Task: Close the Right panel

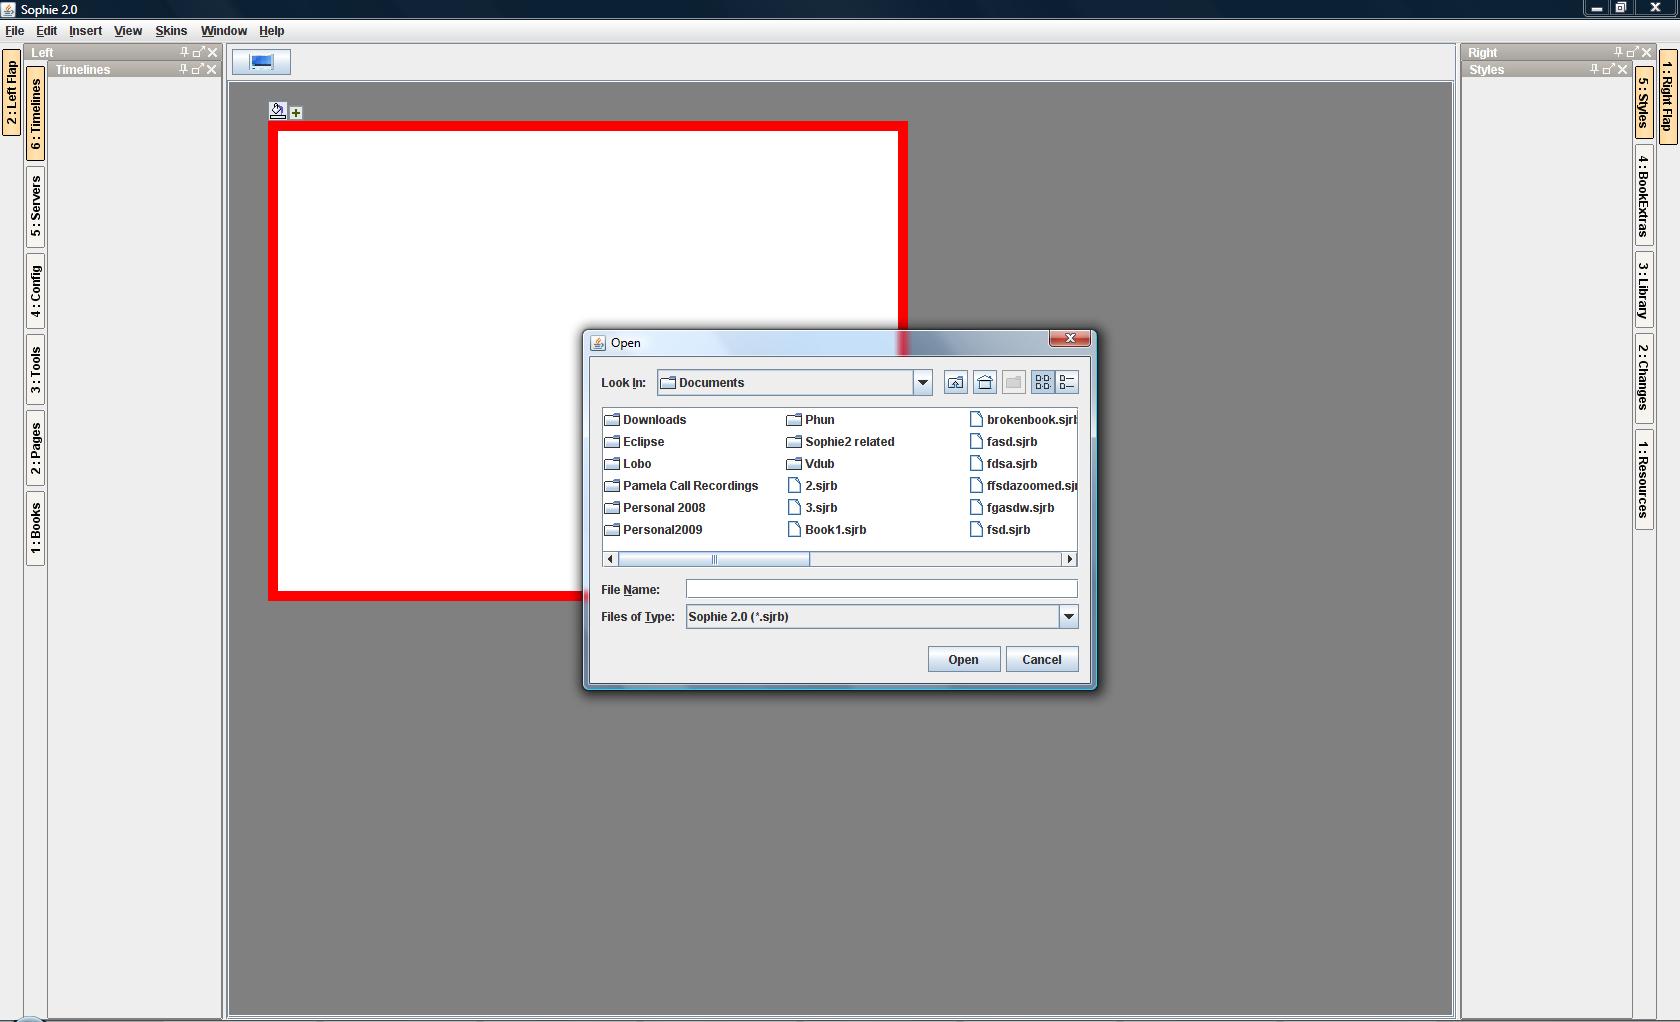Action: click(x=1646, y=52)
